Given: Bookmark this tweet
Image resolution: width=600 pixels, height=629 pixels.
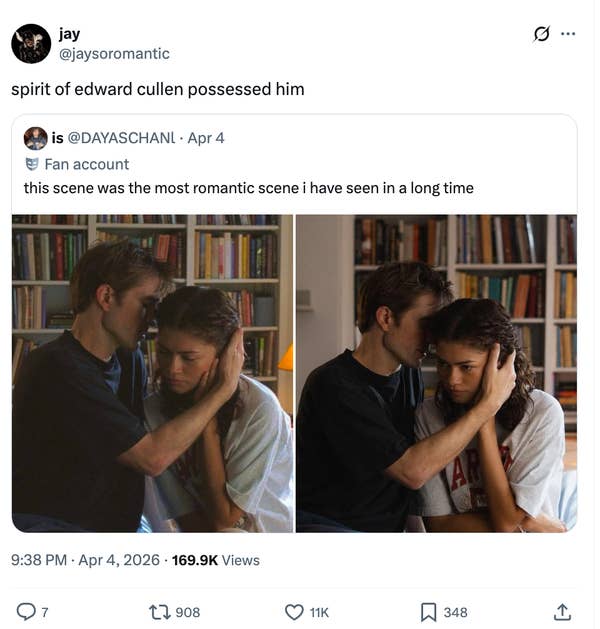Looking at the screenshot, I should [x=428, y=611].
